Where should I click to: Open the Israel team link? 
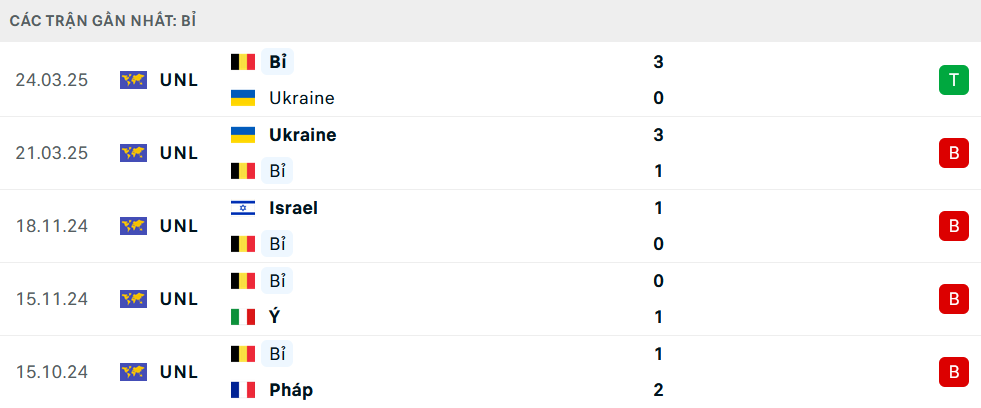tap(293, 208)
